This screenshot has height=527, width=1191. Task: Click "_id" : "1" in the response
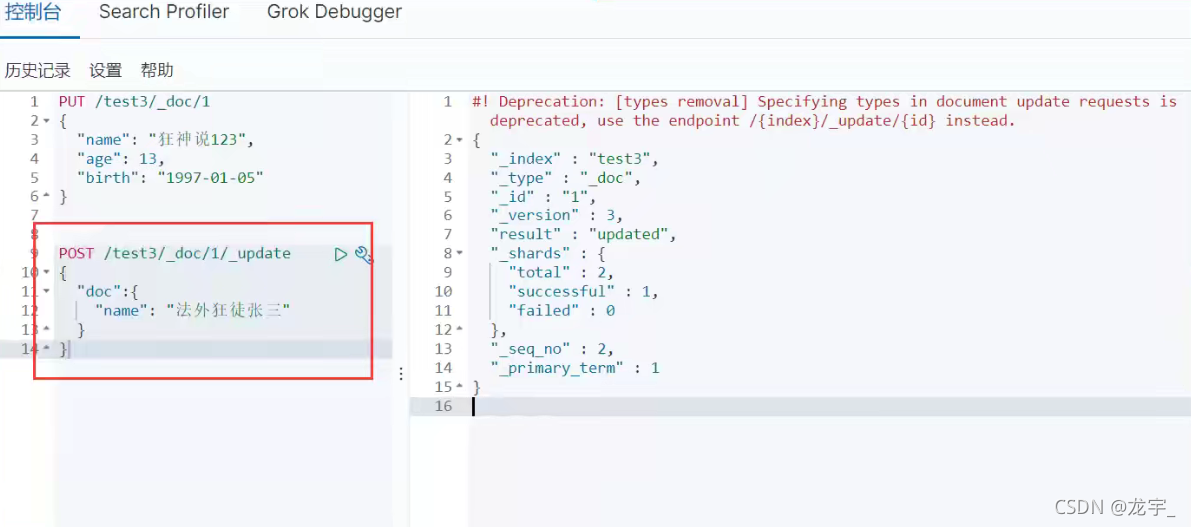[543, 197]
